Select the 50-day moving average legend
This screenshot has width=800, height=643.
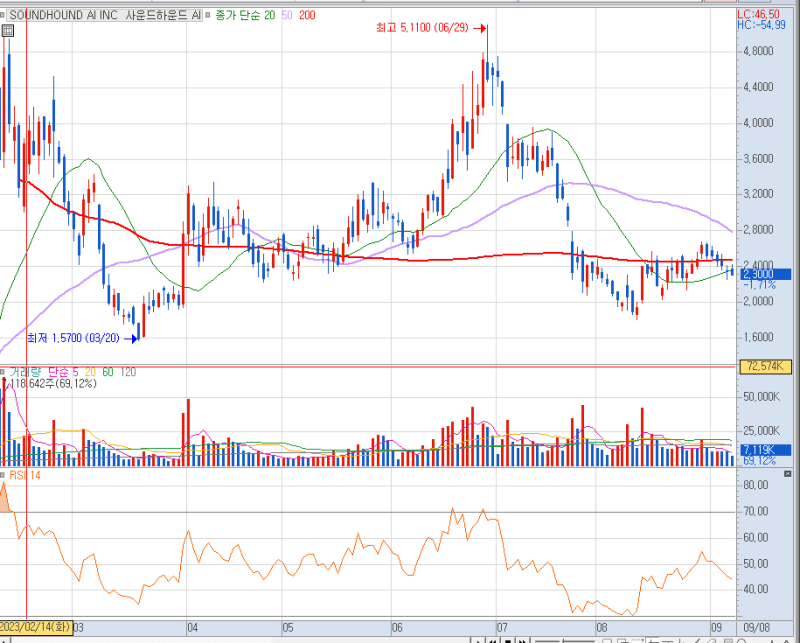(x=287, y=16)
